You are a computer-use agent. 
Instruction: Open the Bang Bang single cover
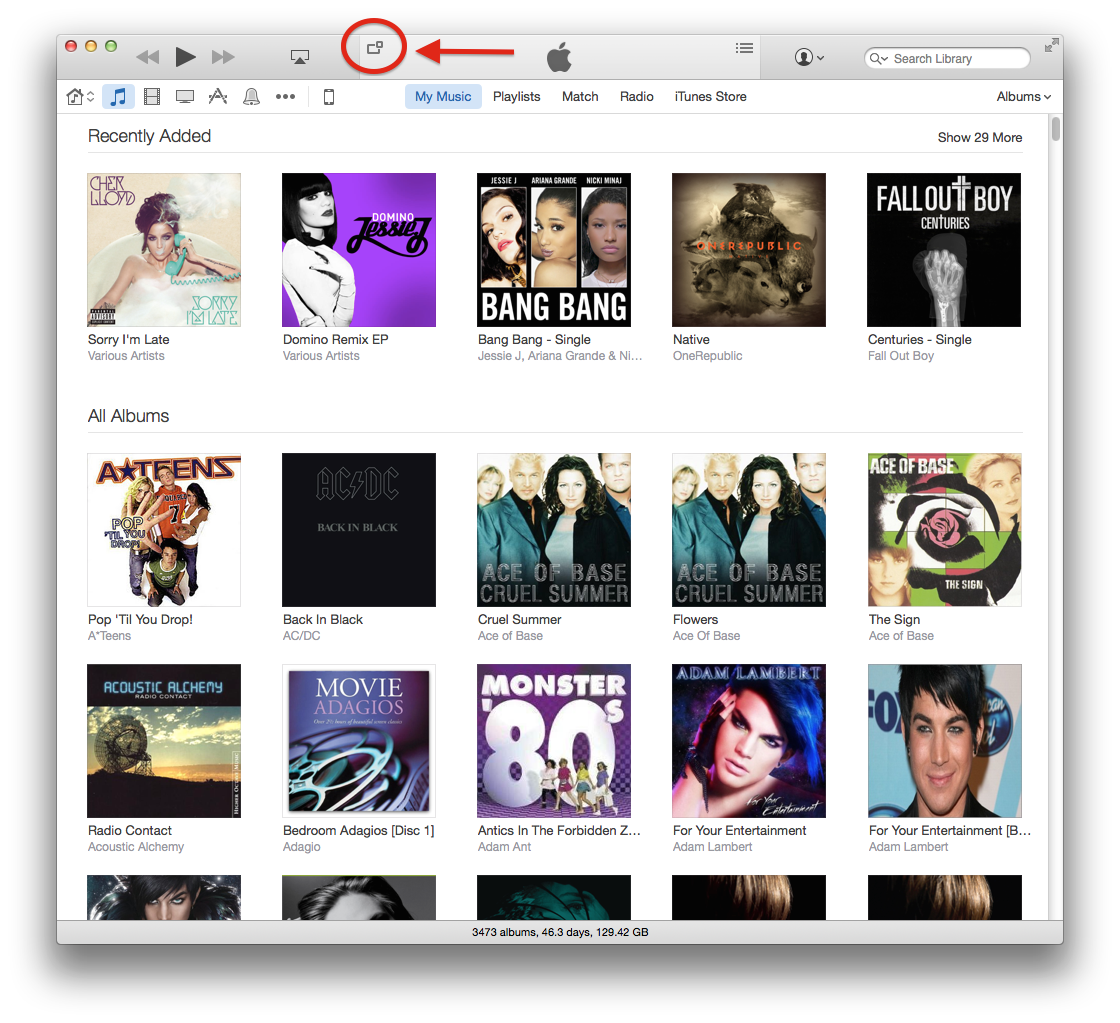(x=554, y=250)
